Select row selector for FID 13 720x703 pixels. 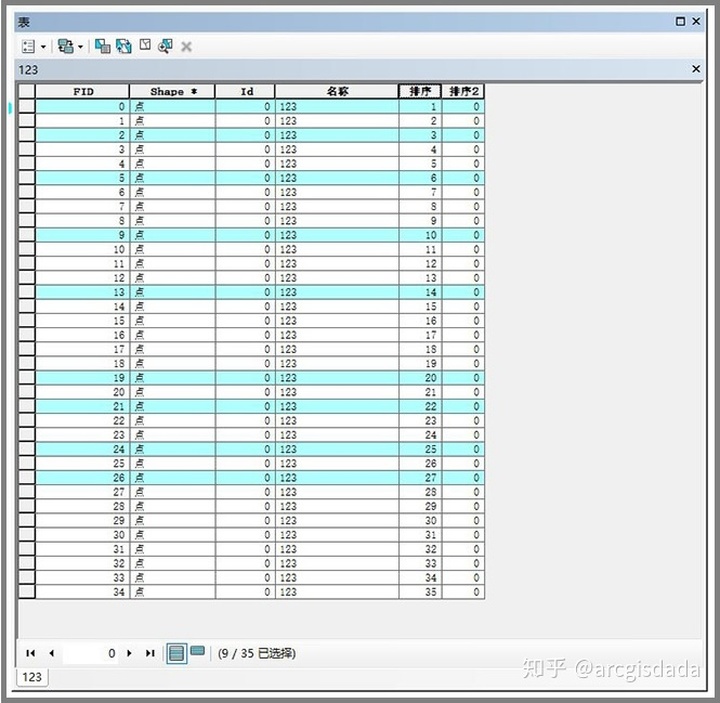pyautogui.click(x=27, y=292)
